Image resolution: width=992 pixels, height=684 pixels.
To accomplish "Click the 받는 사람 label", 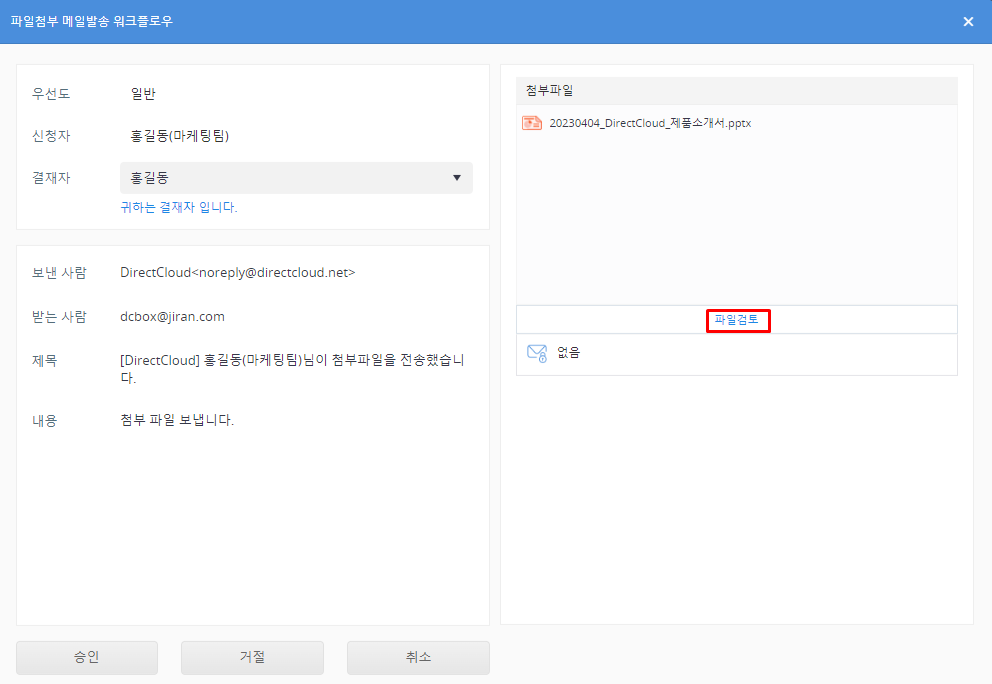I will click(x=59, y=316).
